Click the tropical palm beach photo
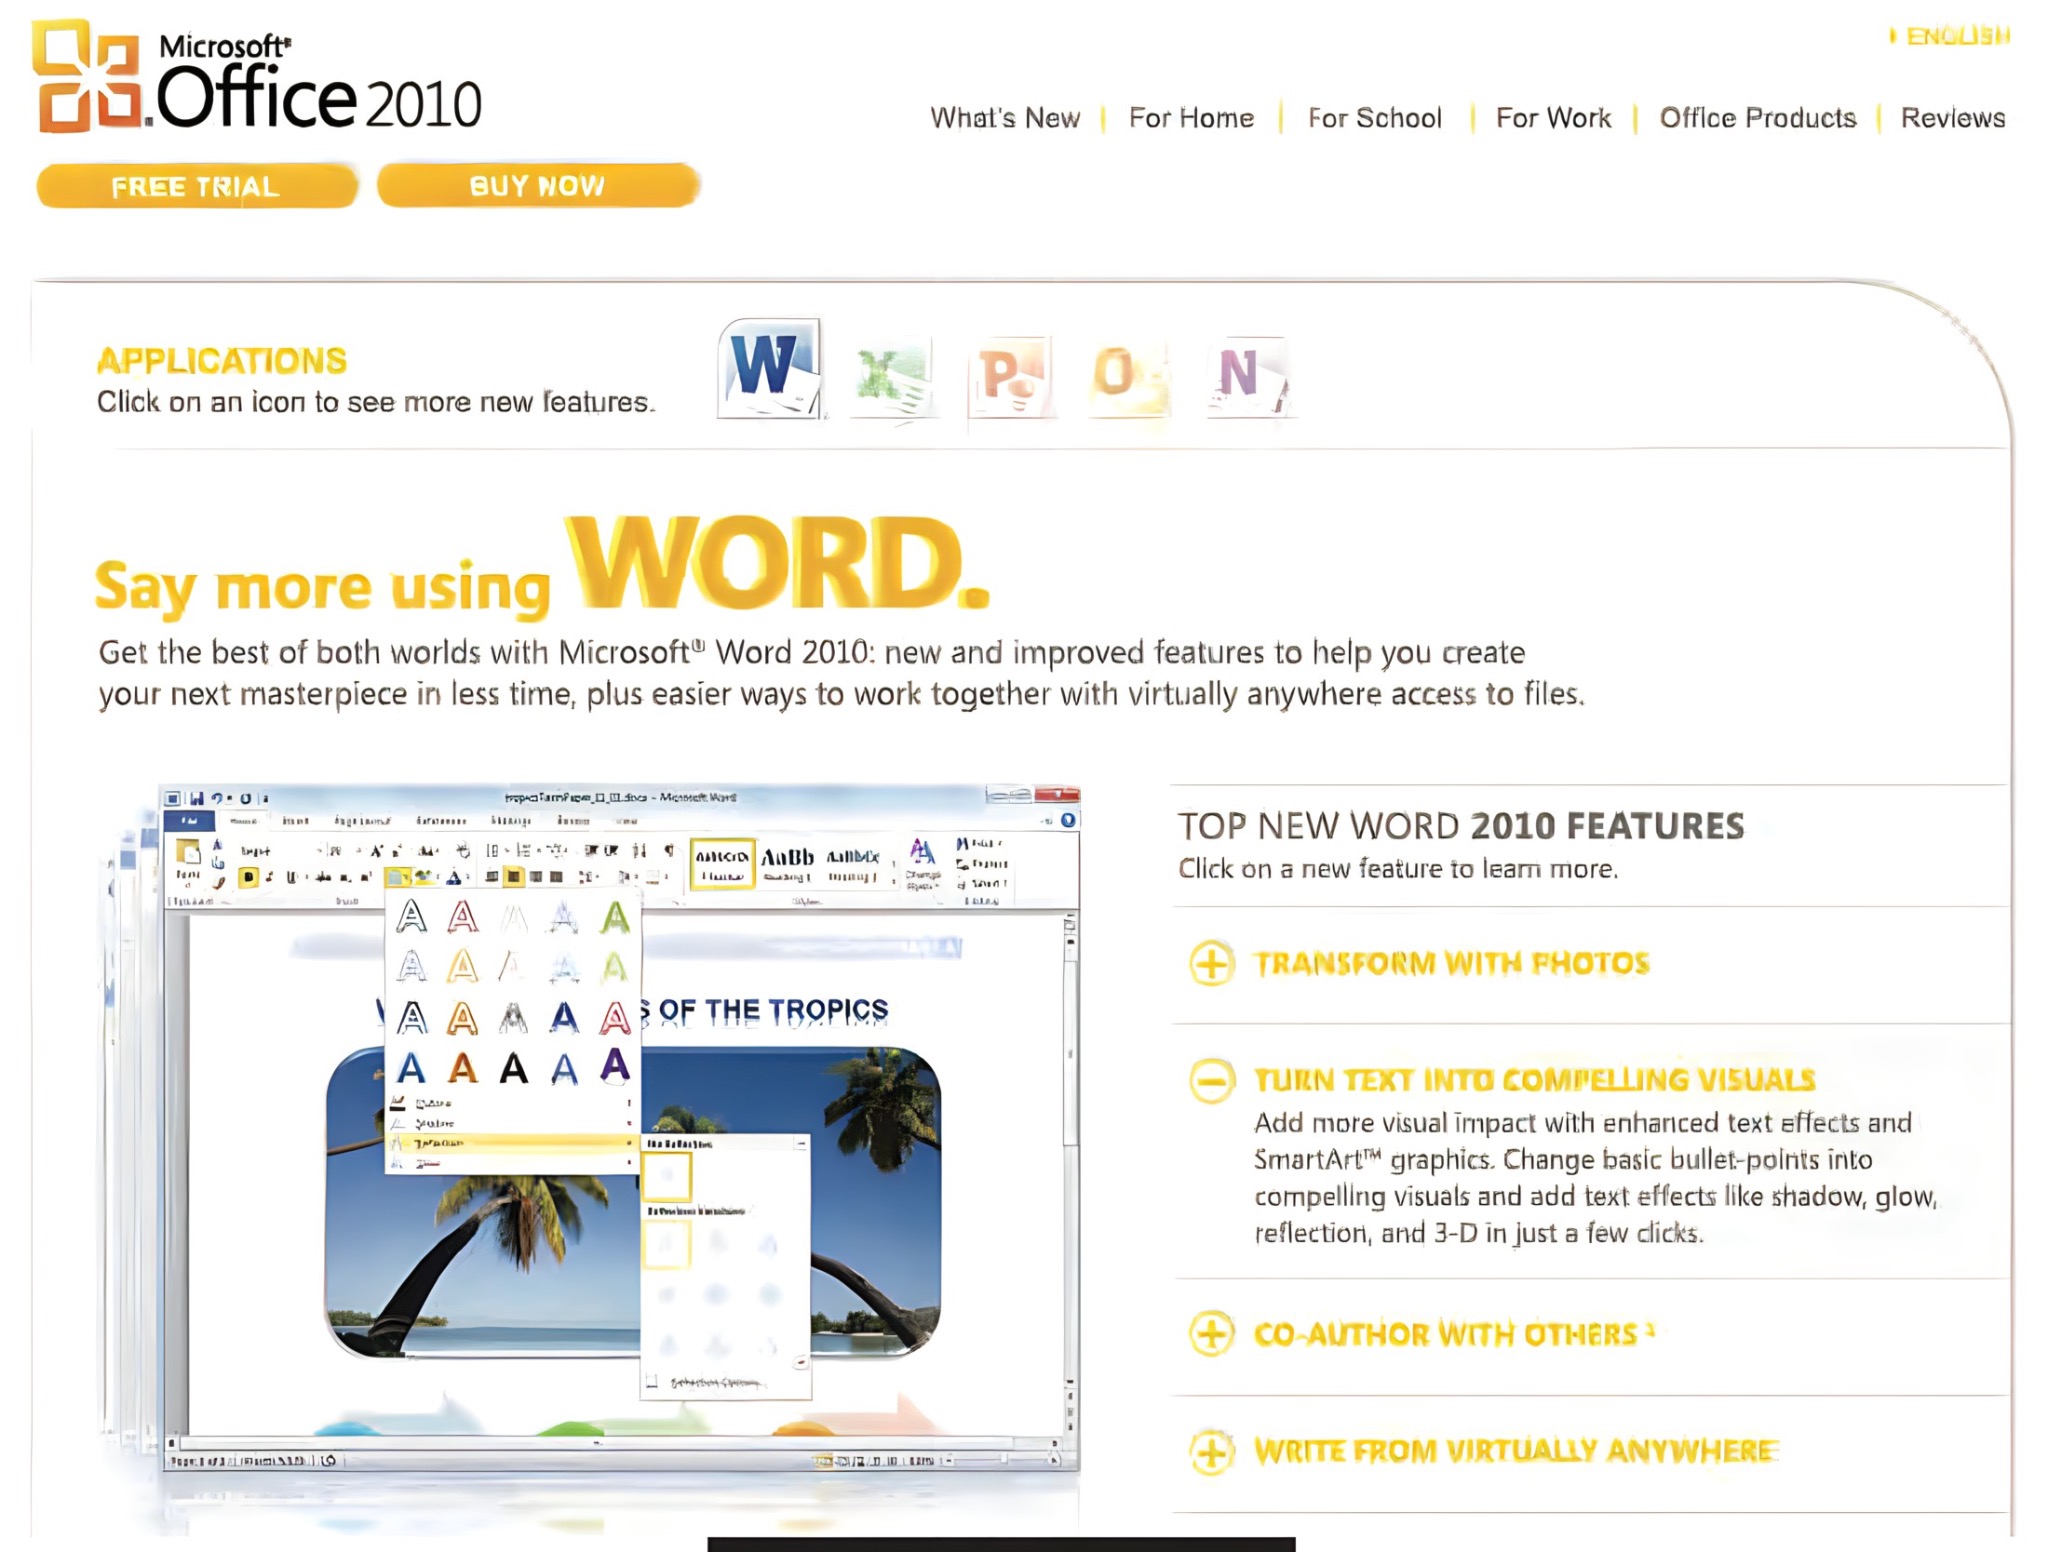The width and height of the screenshot is (2048, 1552). tap(632, 1202)
